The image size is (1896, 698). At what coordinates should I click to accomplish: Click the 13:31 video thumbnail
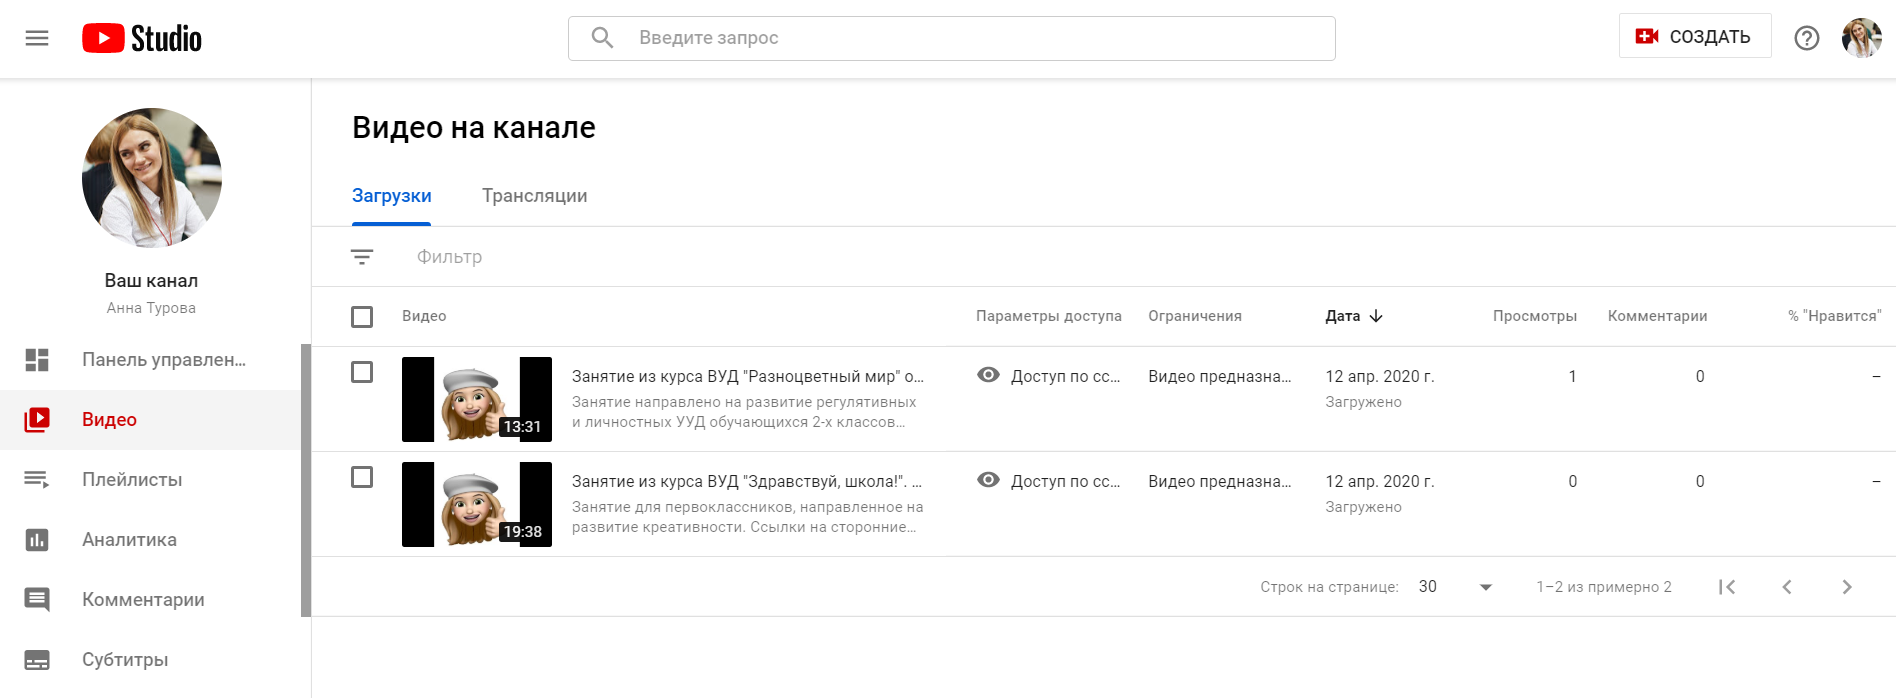[476, 399]
